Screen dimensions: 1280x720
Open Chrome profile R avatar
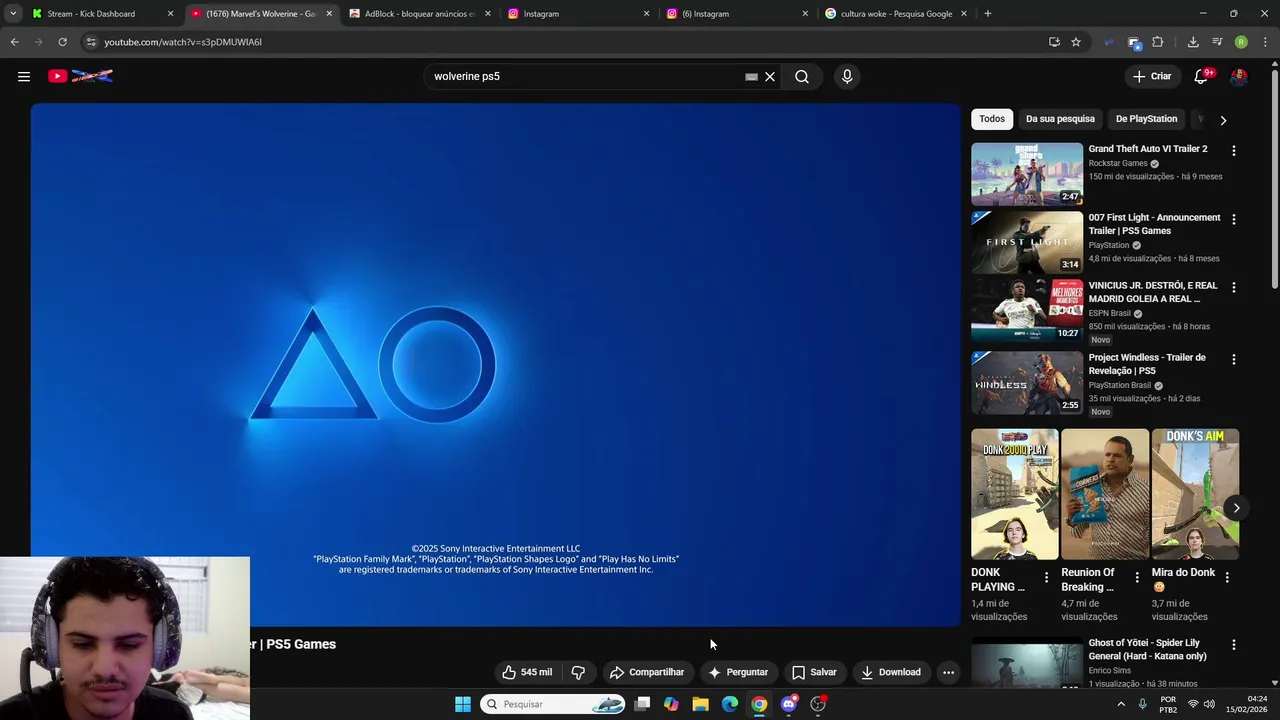click(x=1241, y=42)
